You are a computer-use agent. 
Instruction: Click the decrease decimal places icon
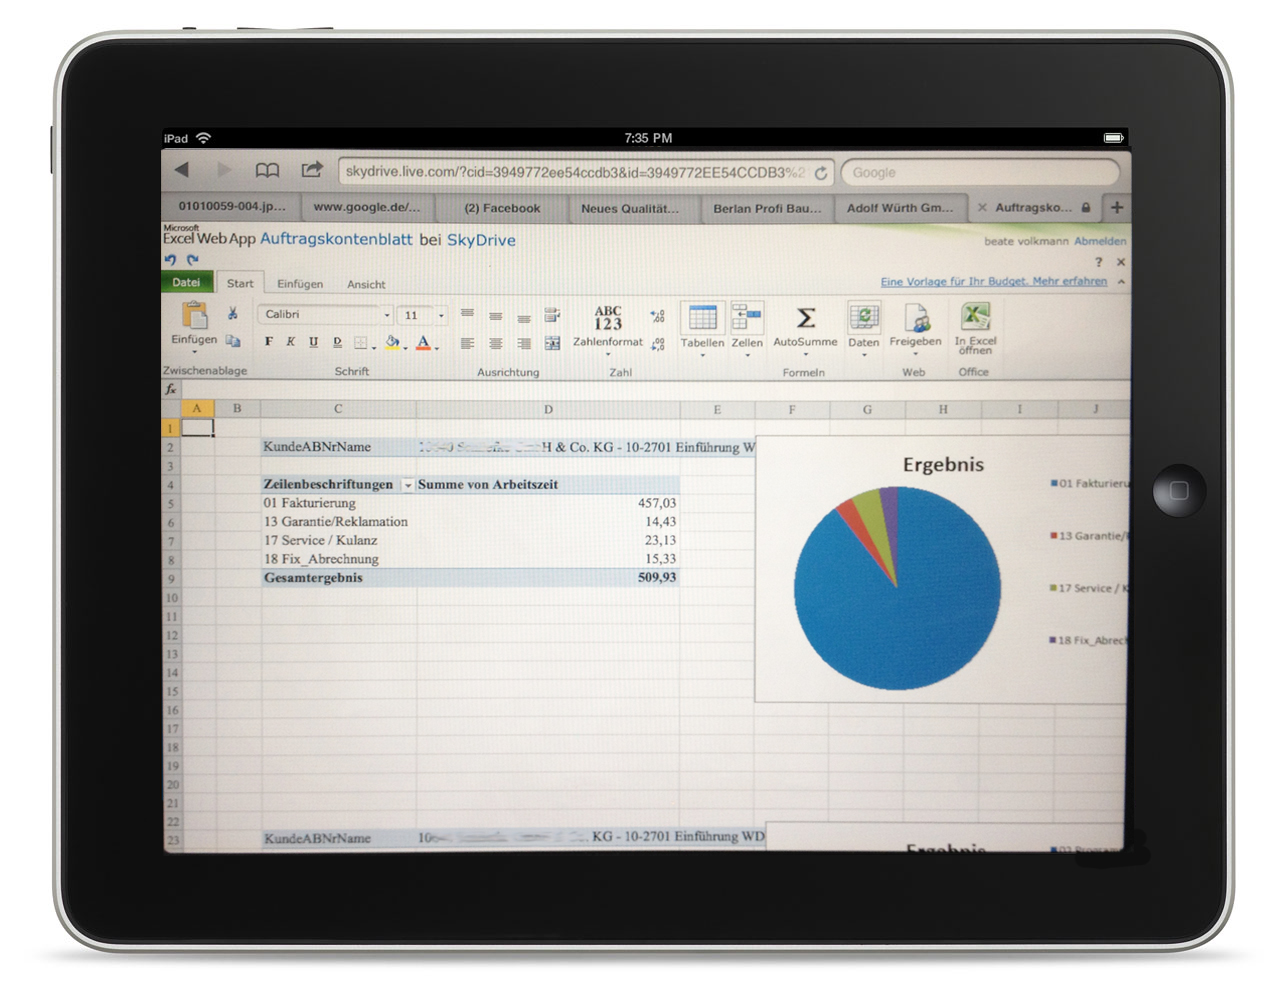pos(657,344)
